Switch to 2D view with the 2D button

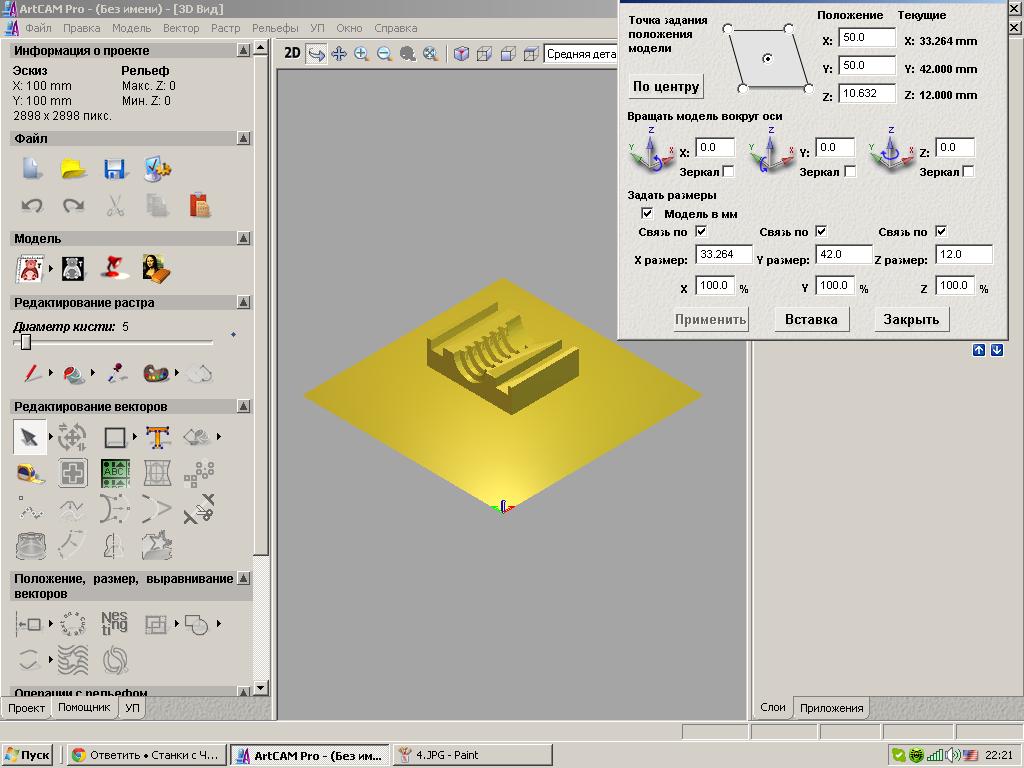pos(292,54)
